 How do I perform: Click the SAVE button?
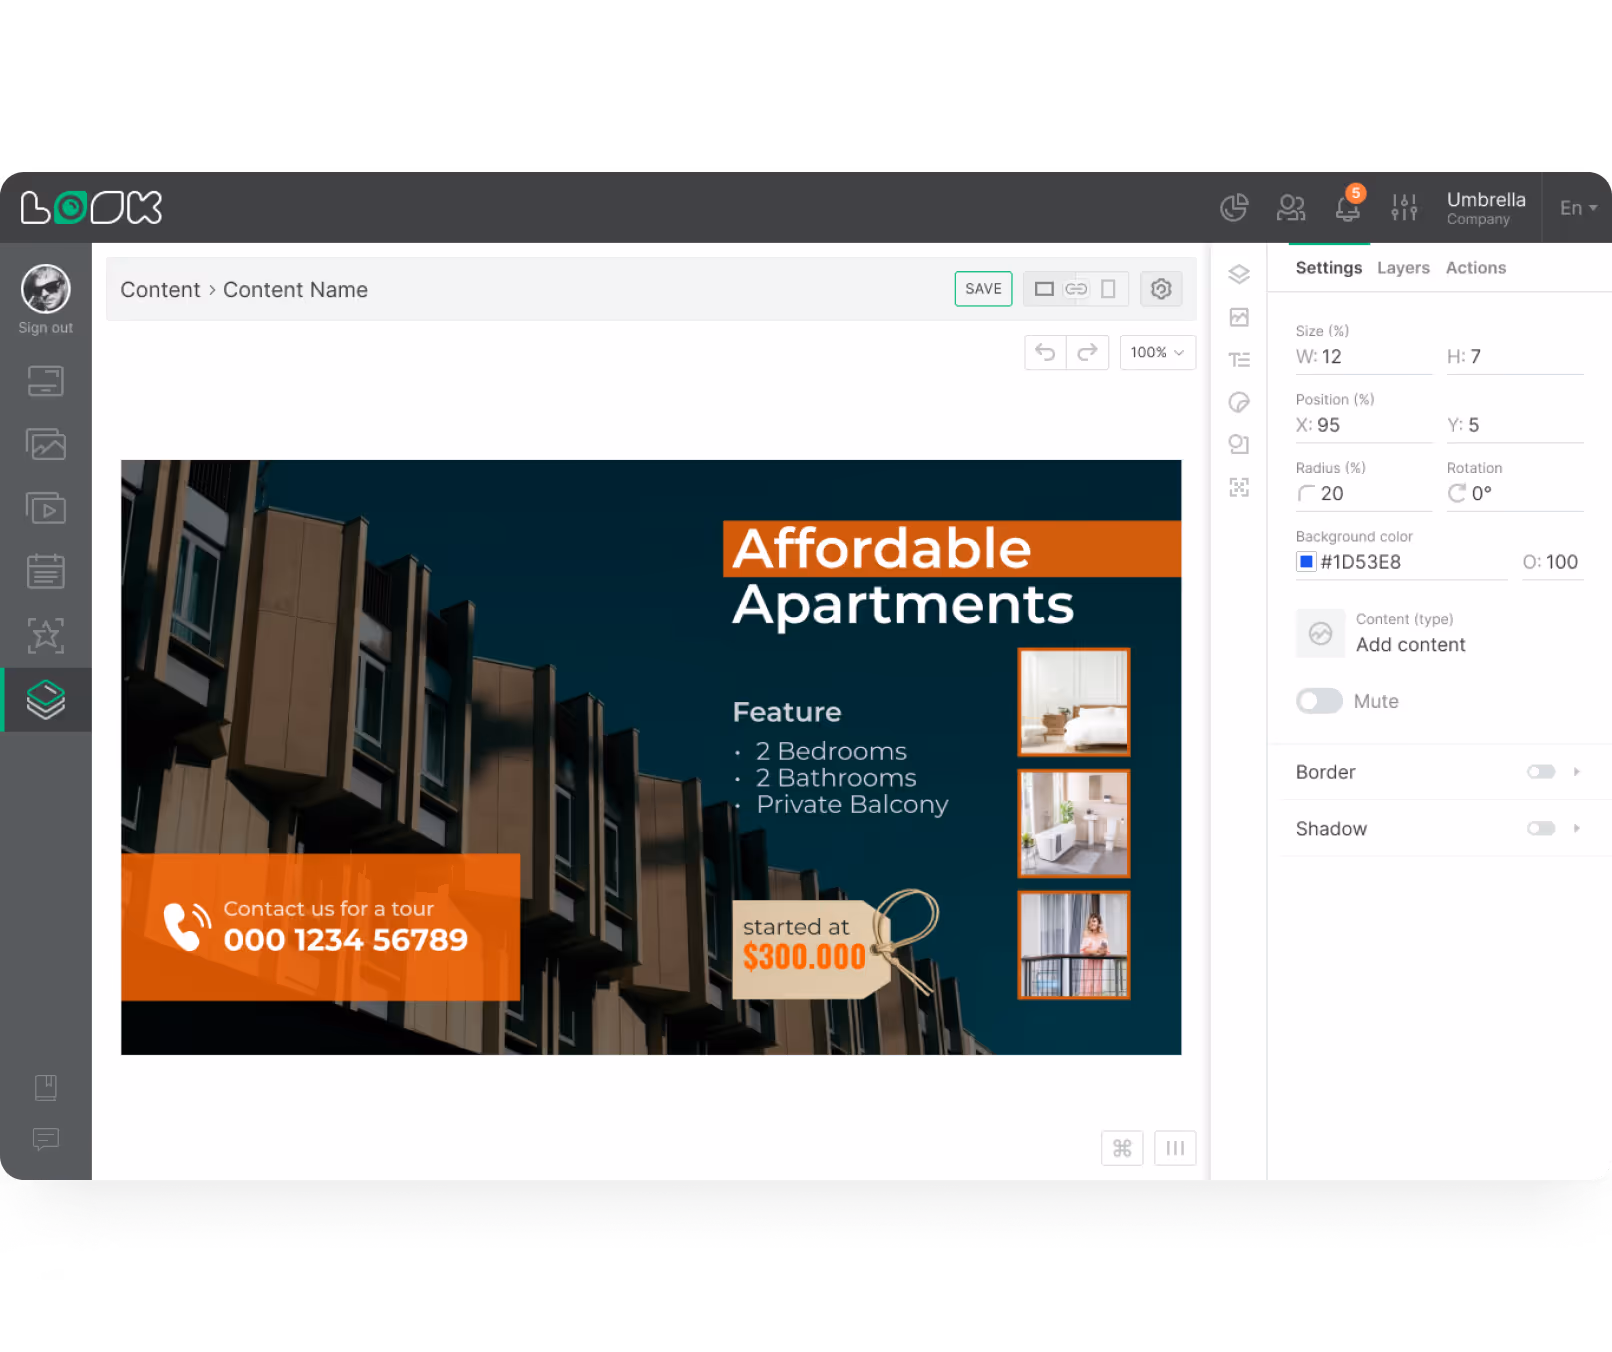[983, 288]
